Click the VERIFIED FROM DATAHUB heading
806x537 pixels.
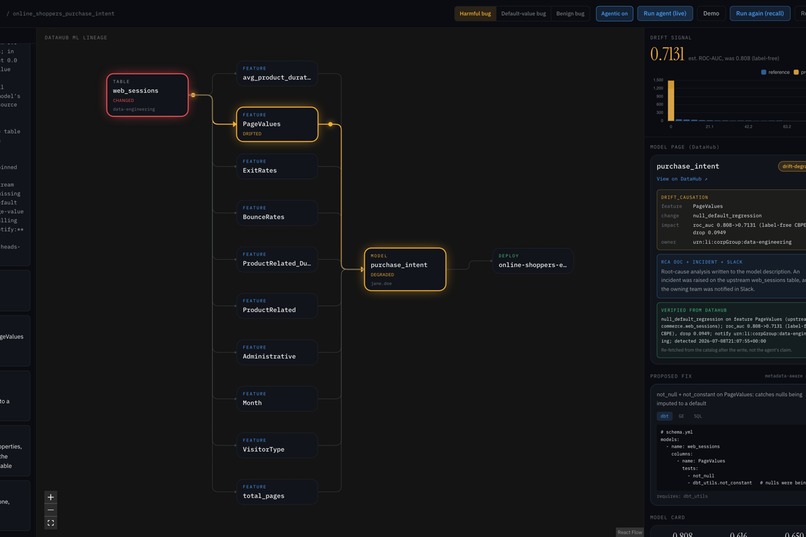693,310
